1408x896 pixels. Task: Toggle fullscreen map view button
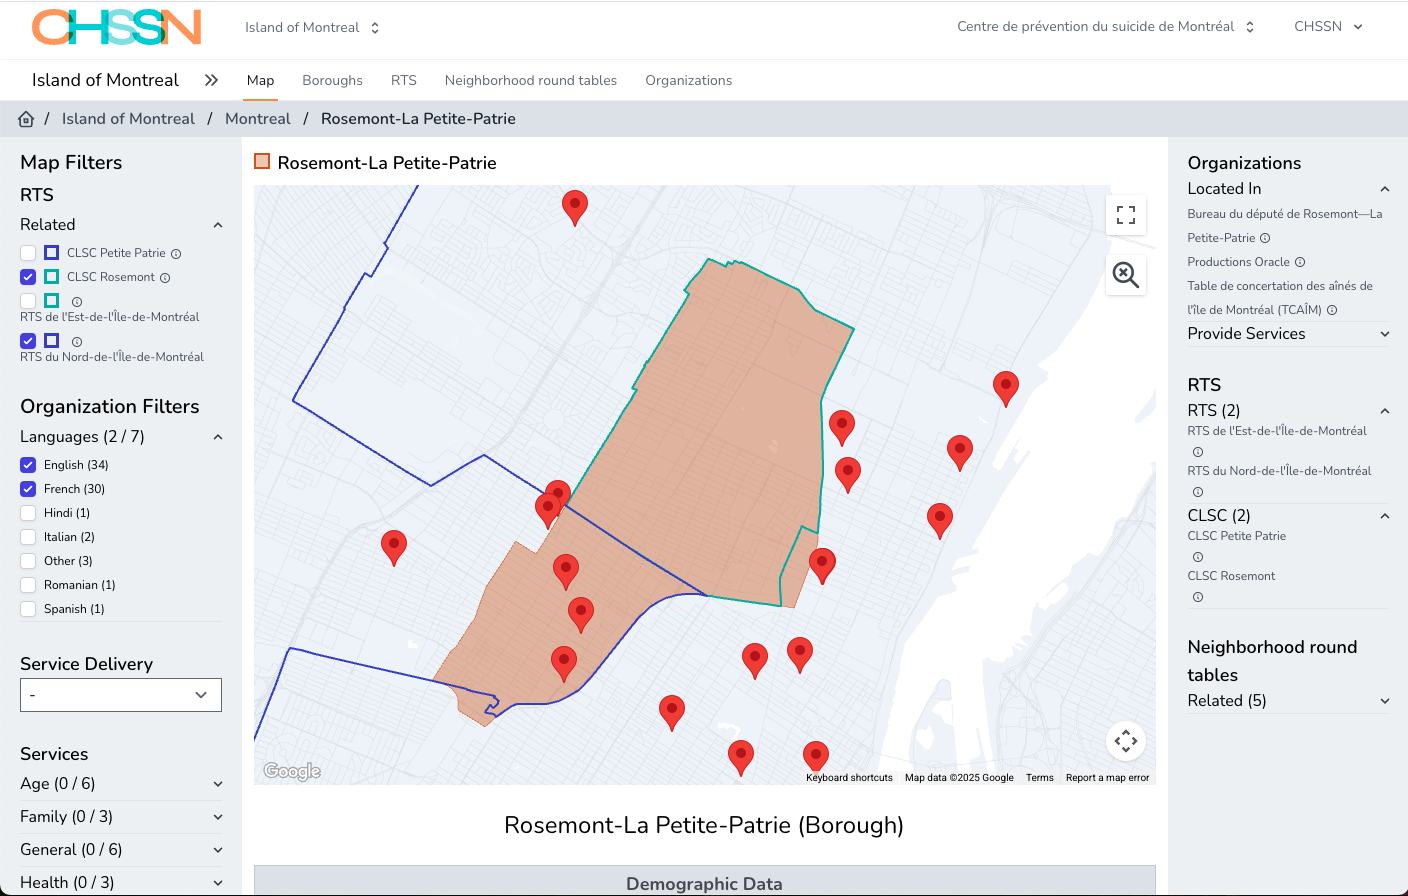pos(1126,215)
